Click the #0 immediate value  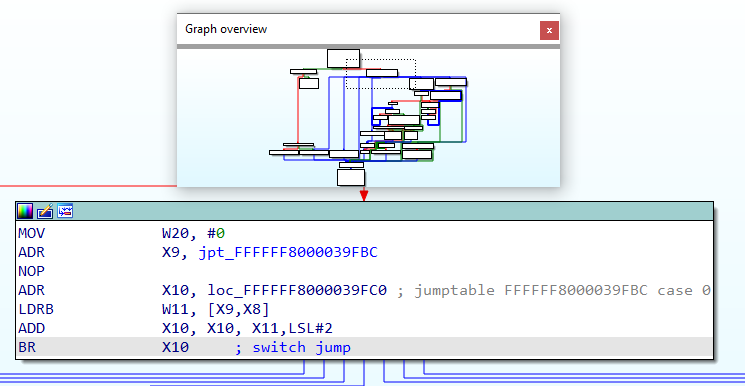click(x=216, y=233)
